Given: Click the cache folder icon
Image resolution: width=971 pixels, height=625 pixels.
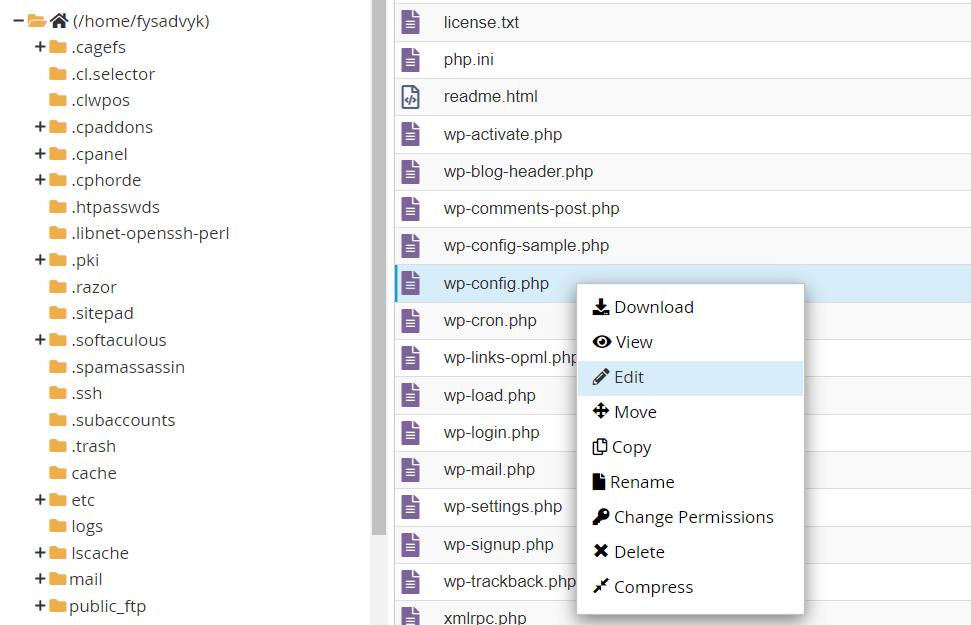Looking at the screenshot, I should tap(57, 473).
